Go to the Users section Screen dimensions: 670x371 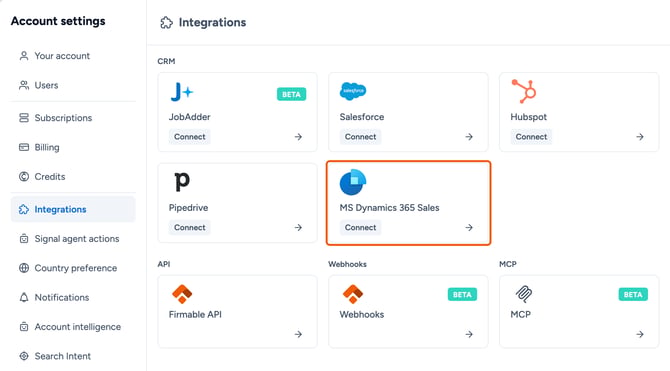pos(73,85)
